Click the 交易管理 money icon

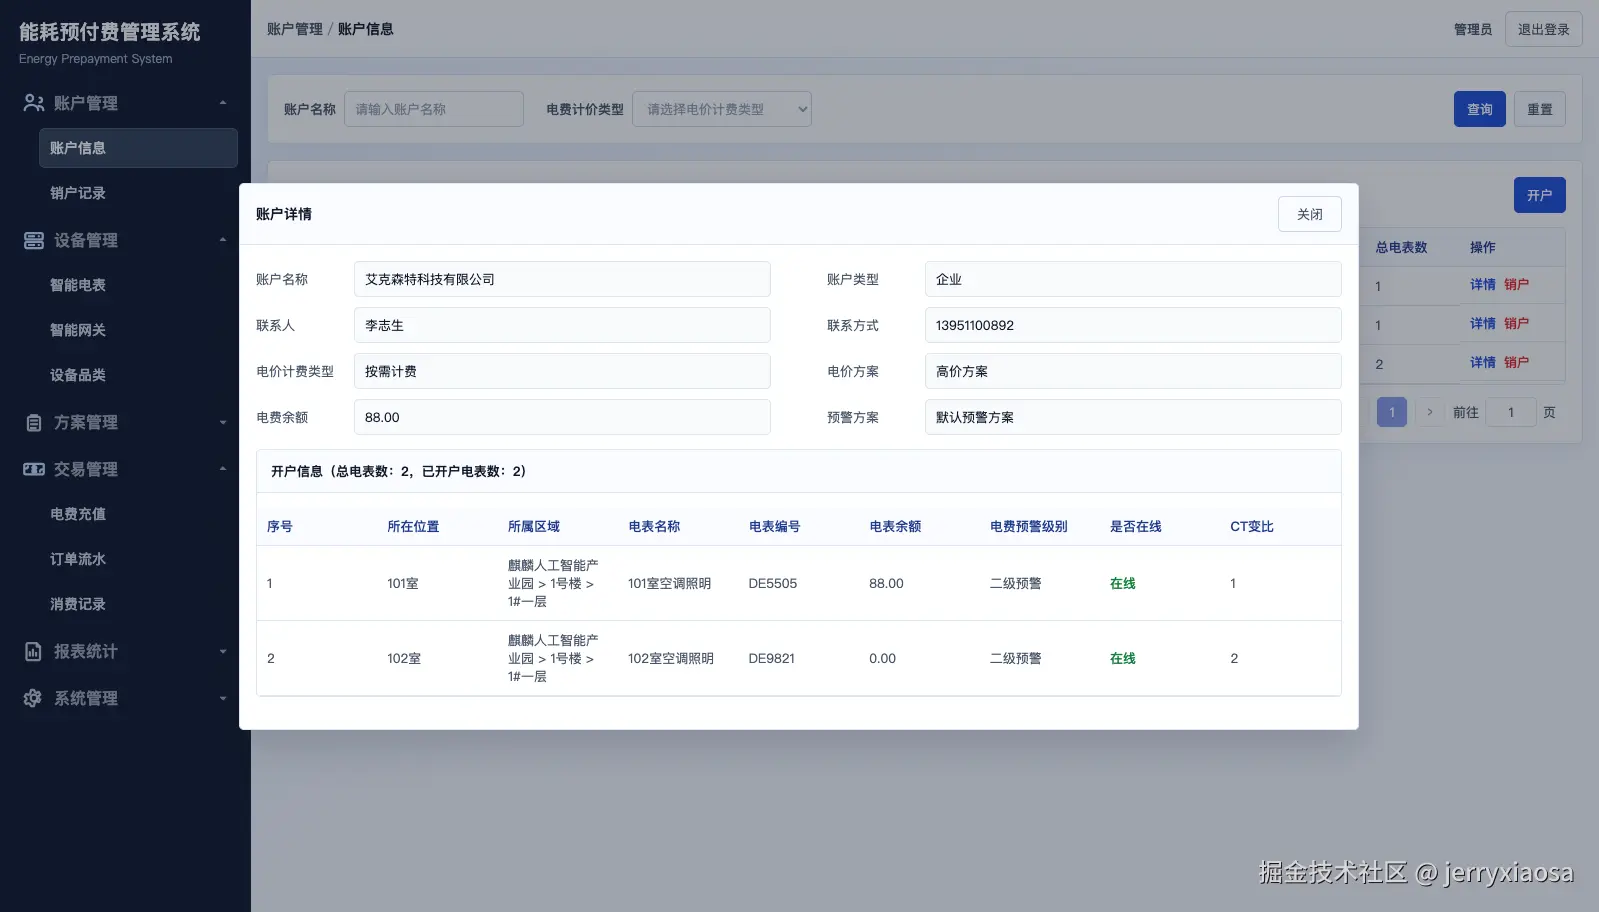[x=33, y=469]
